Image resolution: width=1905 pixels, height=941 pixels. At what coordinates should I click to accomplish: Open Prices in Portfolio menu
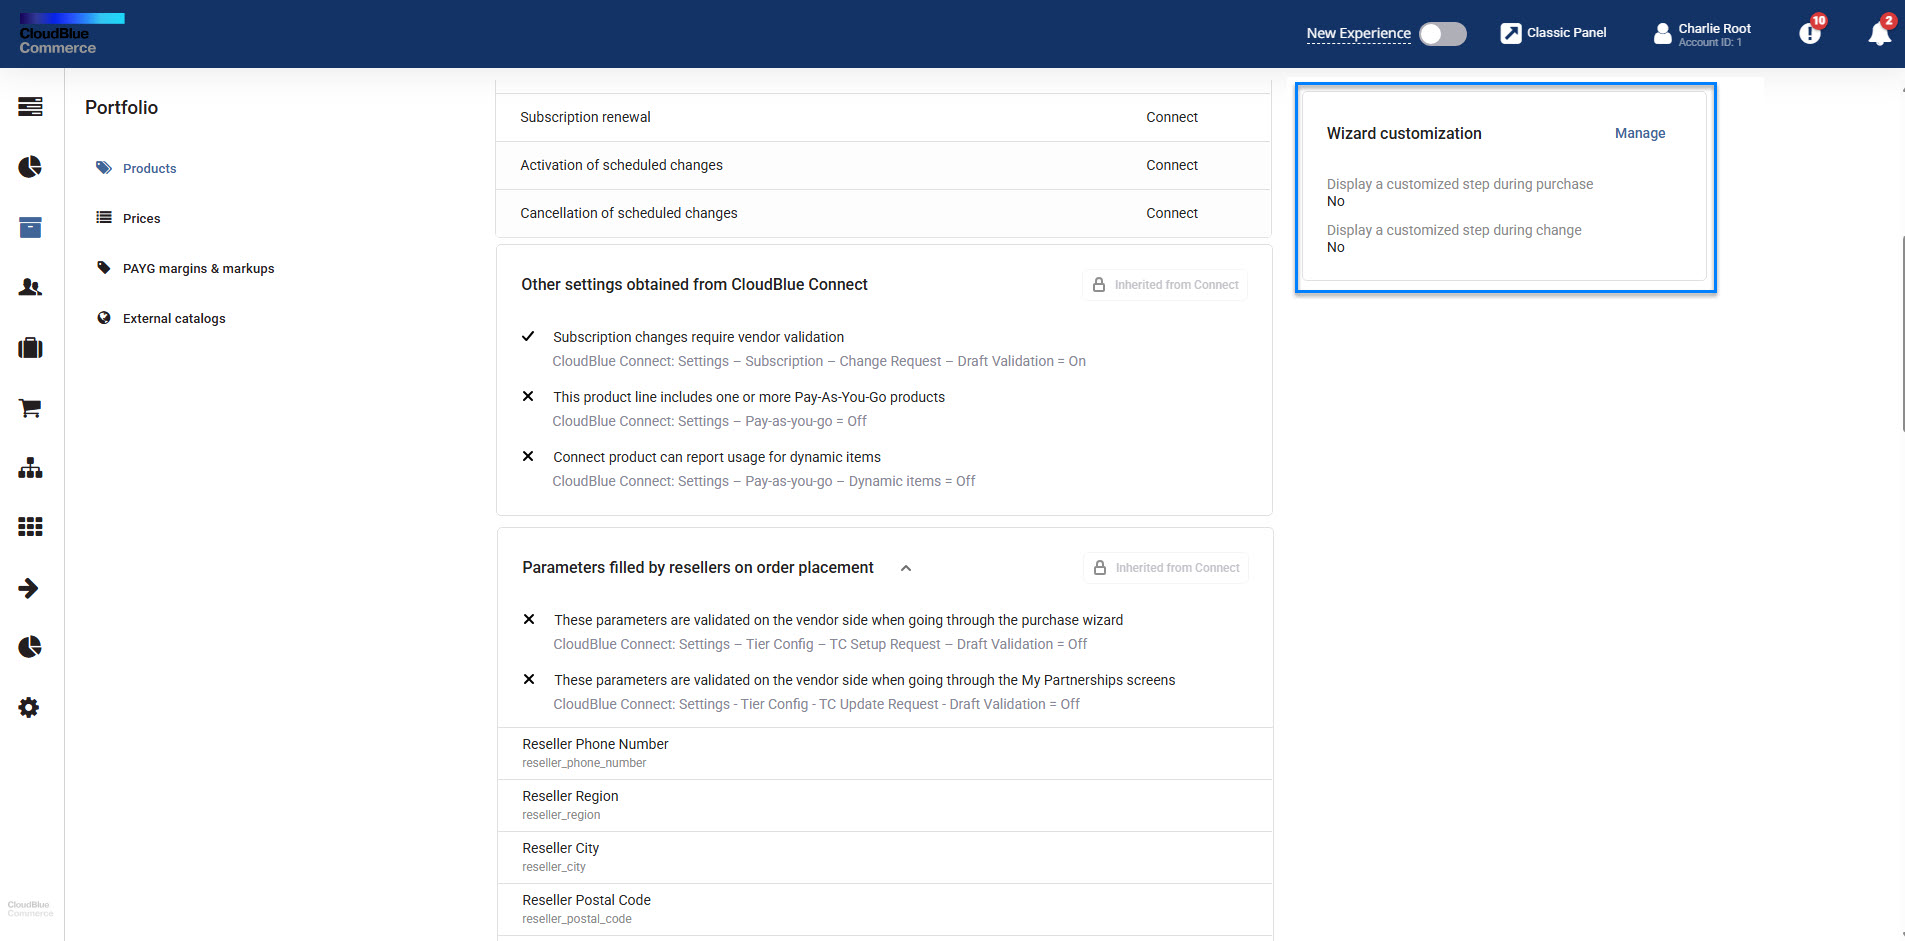click(141, 218)
